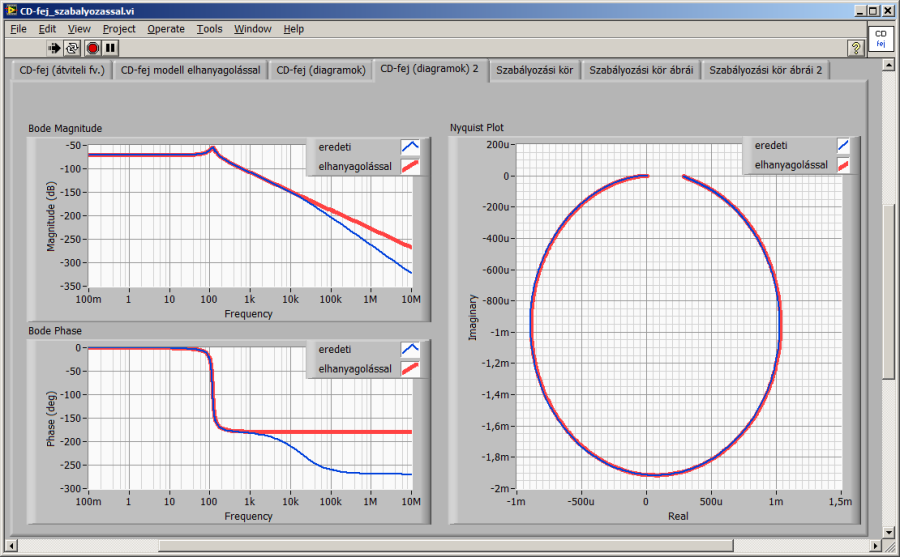The width and height of the screenshot is (900, 557).
Task: Click Bode Magnitude eredeti plot legend icon
Action: 410,147
